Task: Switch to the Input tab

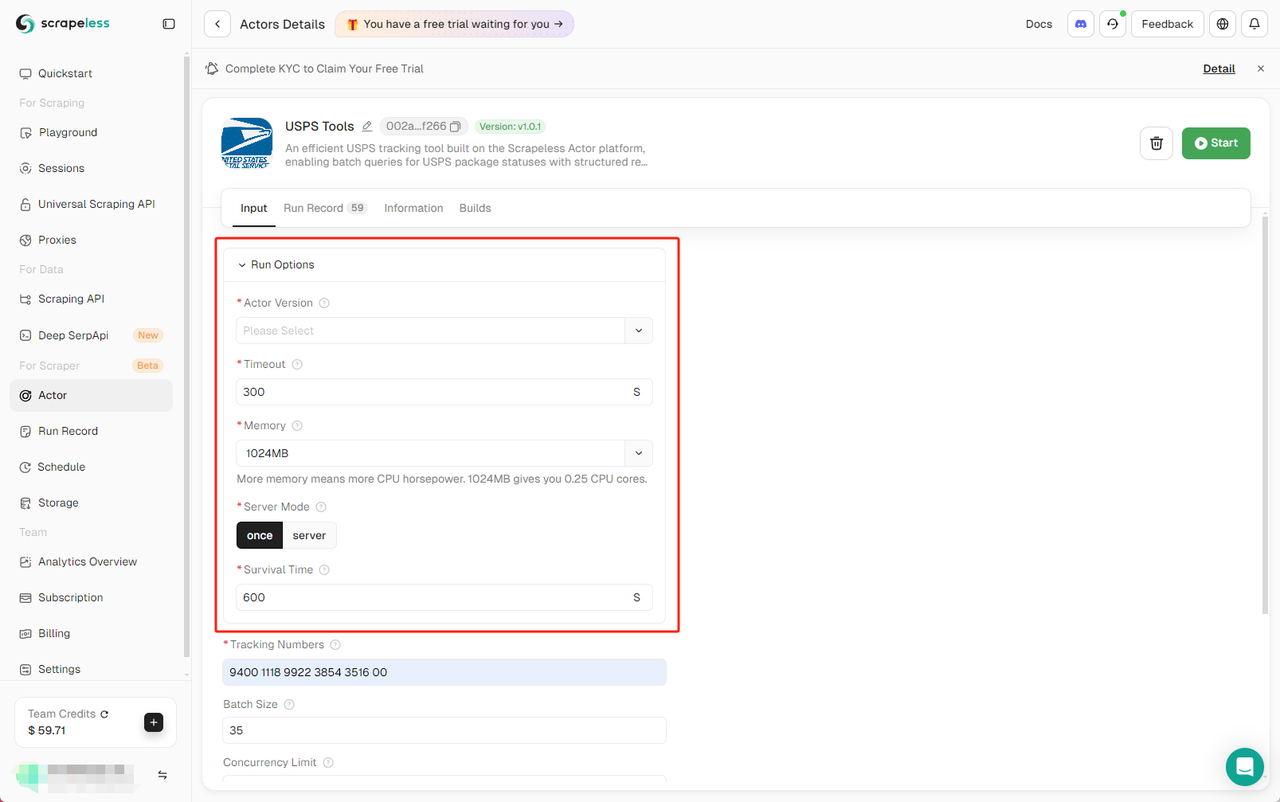Action: click(254, 208)
